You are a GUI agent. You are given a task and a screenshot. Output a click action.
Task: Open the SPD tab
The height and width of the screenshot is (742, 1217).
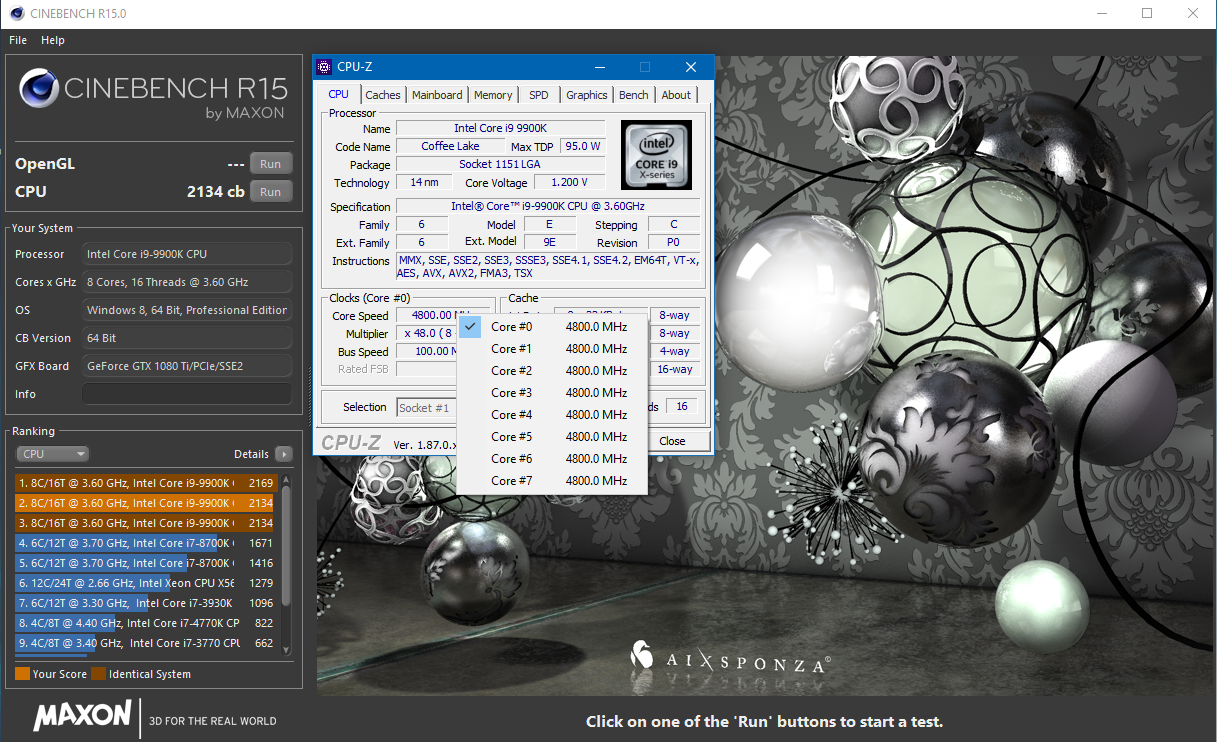coord(538,94)
